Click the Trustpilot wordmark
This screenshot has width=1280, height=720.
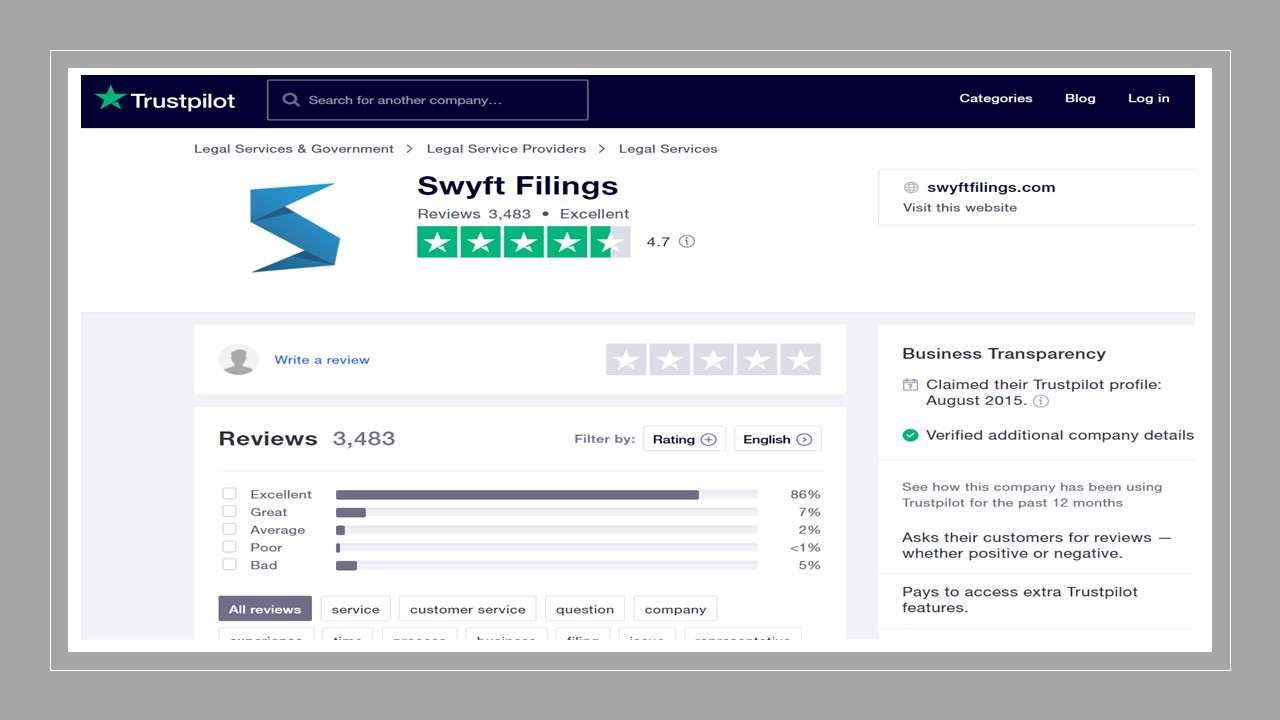(x=183, y=101)
